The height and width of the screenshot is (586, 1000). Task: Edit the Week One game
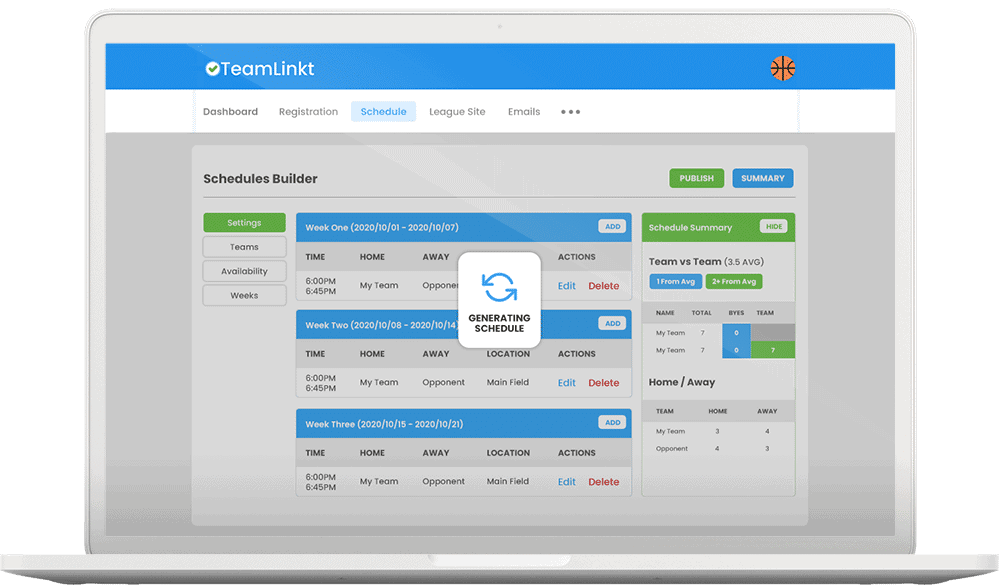pyautogui.click(x=566, y=286)
